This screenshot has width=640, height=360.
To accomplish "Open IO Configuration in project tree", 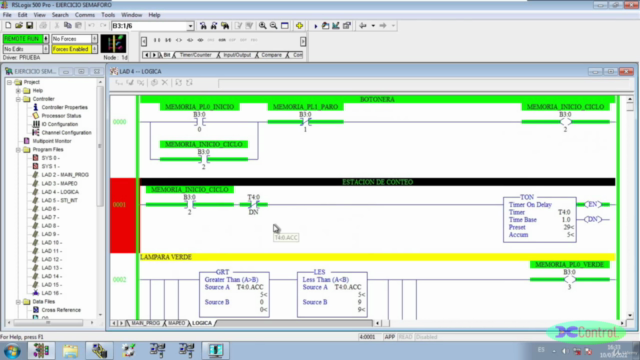I will click(60, 124).
